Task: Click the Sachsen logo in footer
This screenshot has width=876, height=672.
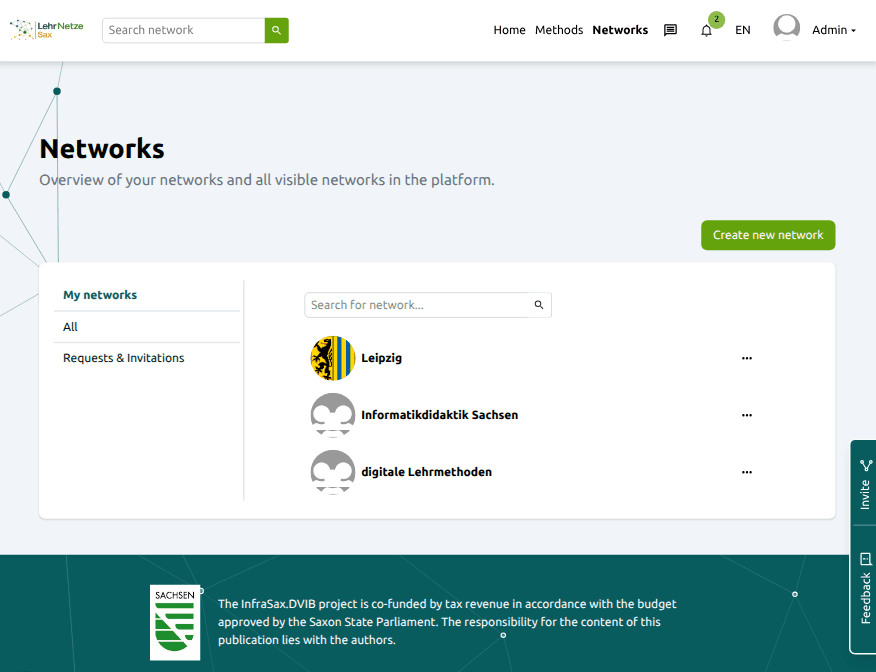Action: pos(175,622)
